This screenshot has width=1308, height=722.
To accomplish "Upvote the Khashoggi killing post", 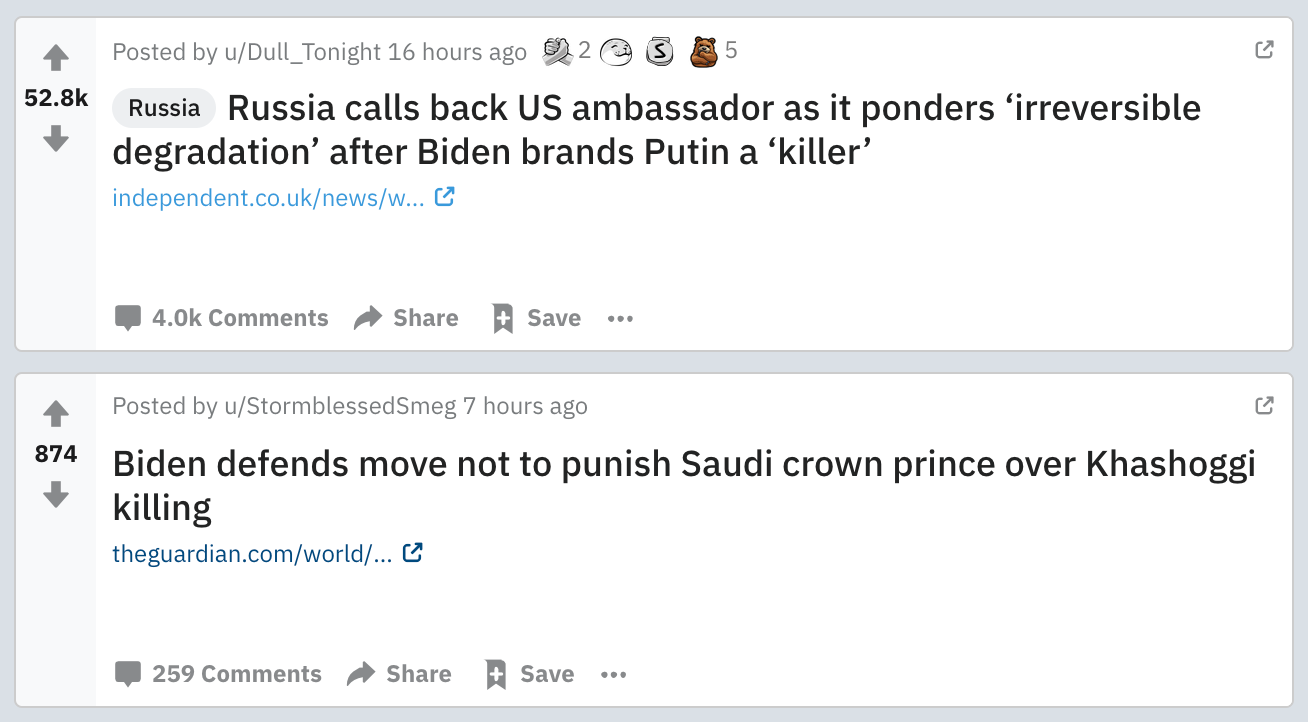I will pos(56,413).
